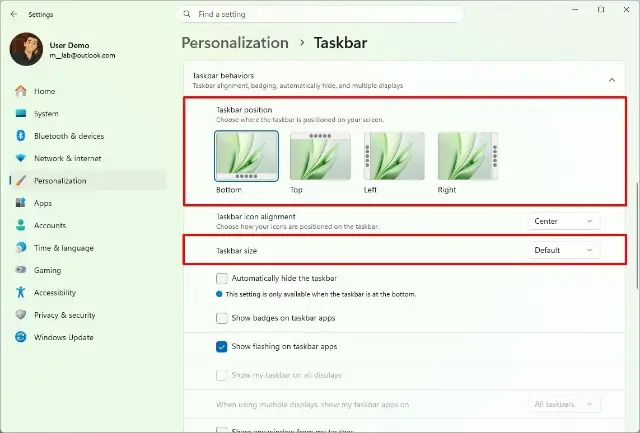Go back with the Settings arrow icon
The width and height of the screenshot is (640, 433).
tap(14, 14)
